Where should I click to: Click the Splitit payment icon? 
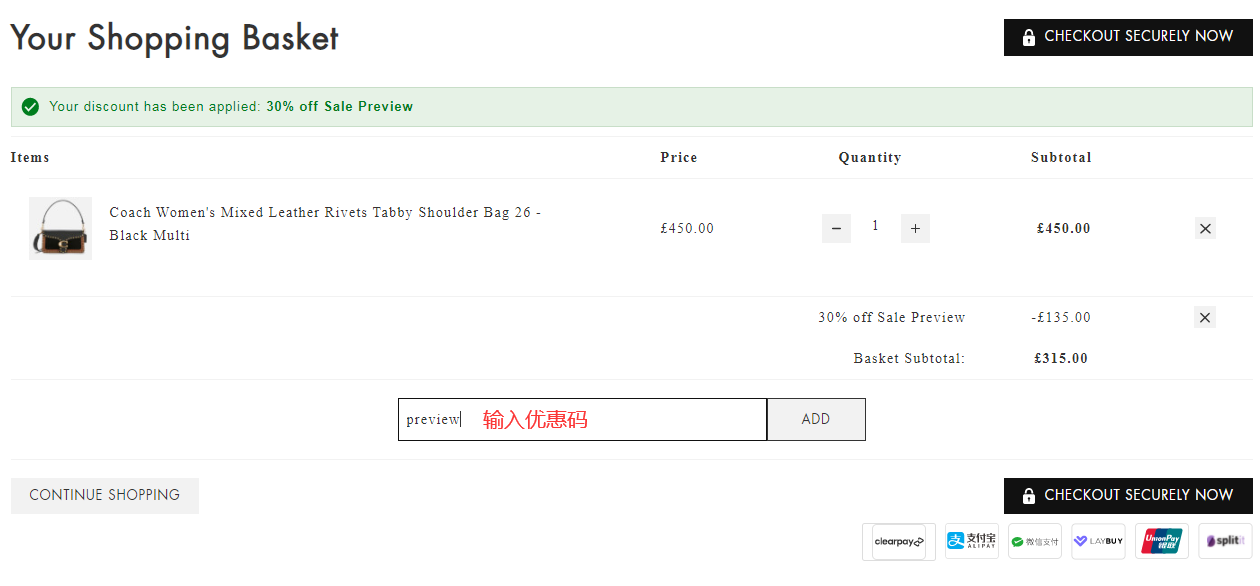[1225, 541]
